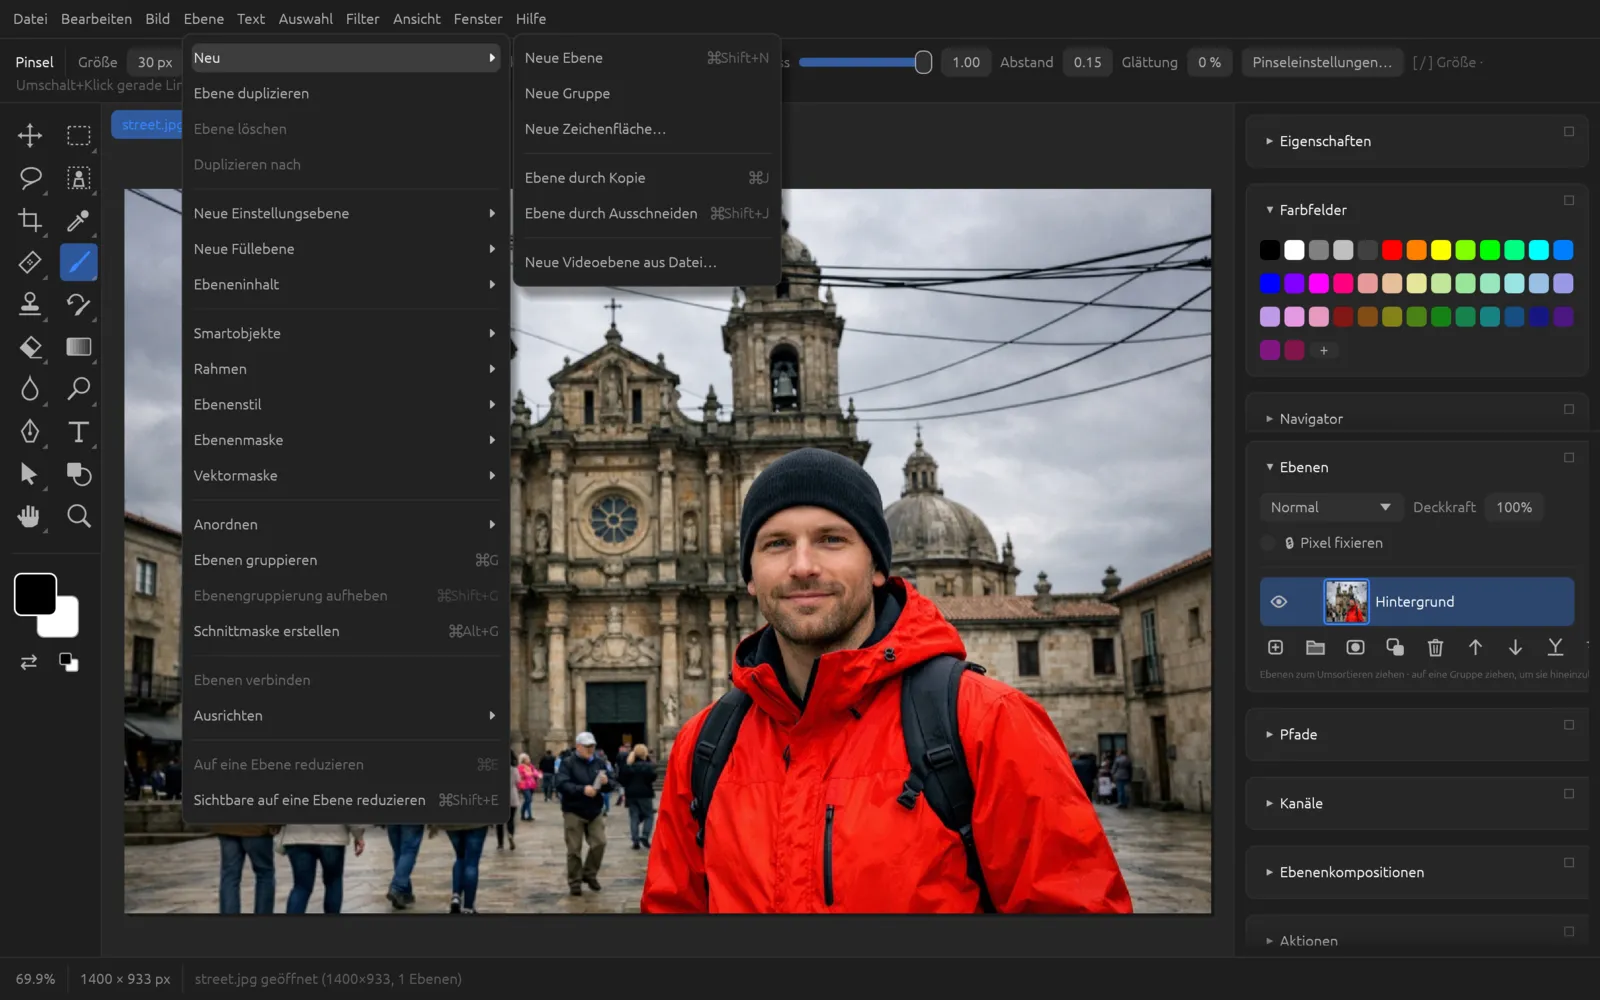This screenshot has height=1000, width=1600.
Task: Select the Pen tool
Action: tap(30, 431)
